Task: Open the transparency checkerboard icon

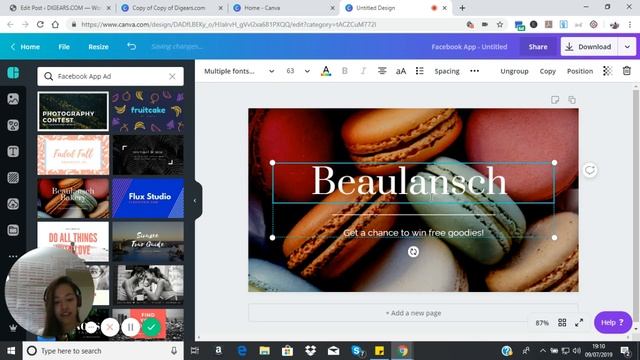Action: click(x=607, y=71)
